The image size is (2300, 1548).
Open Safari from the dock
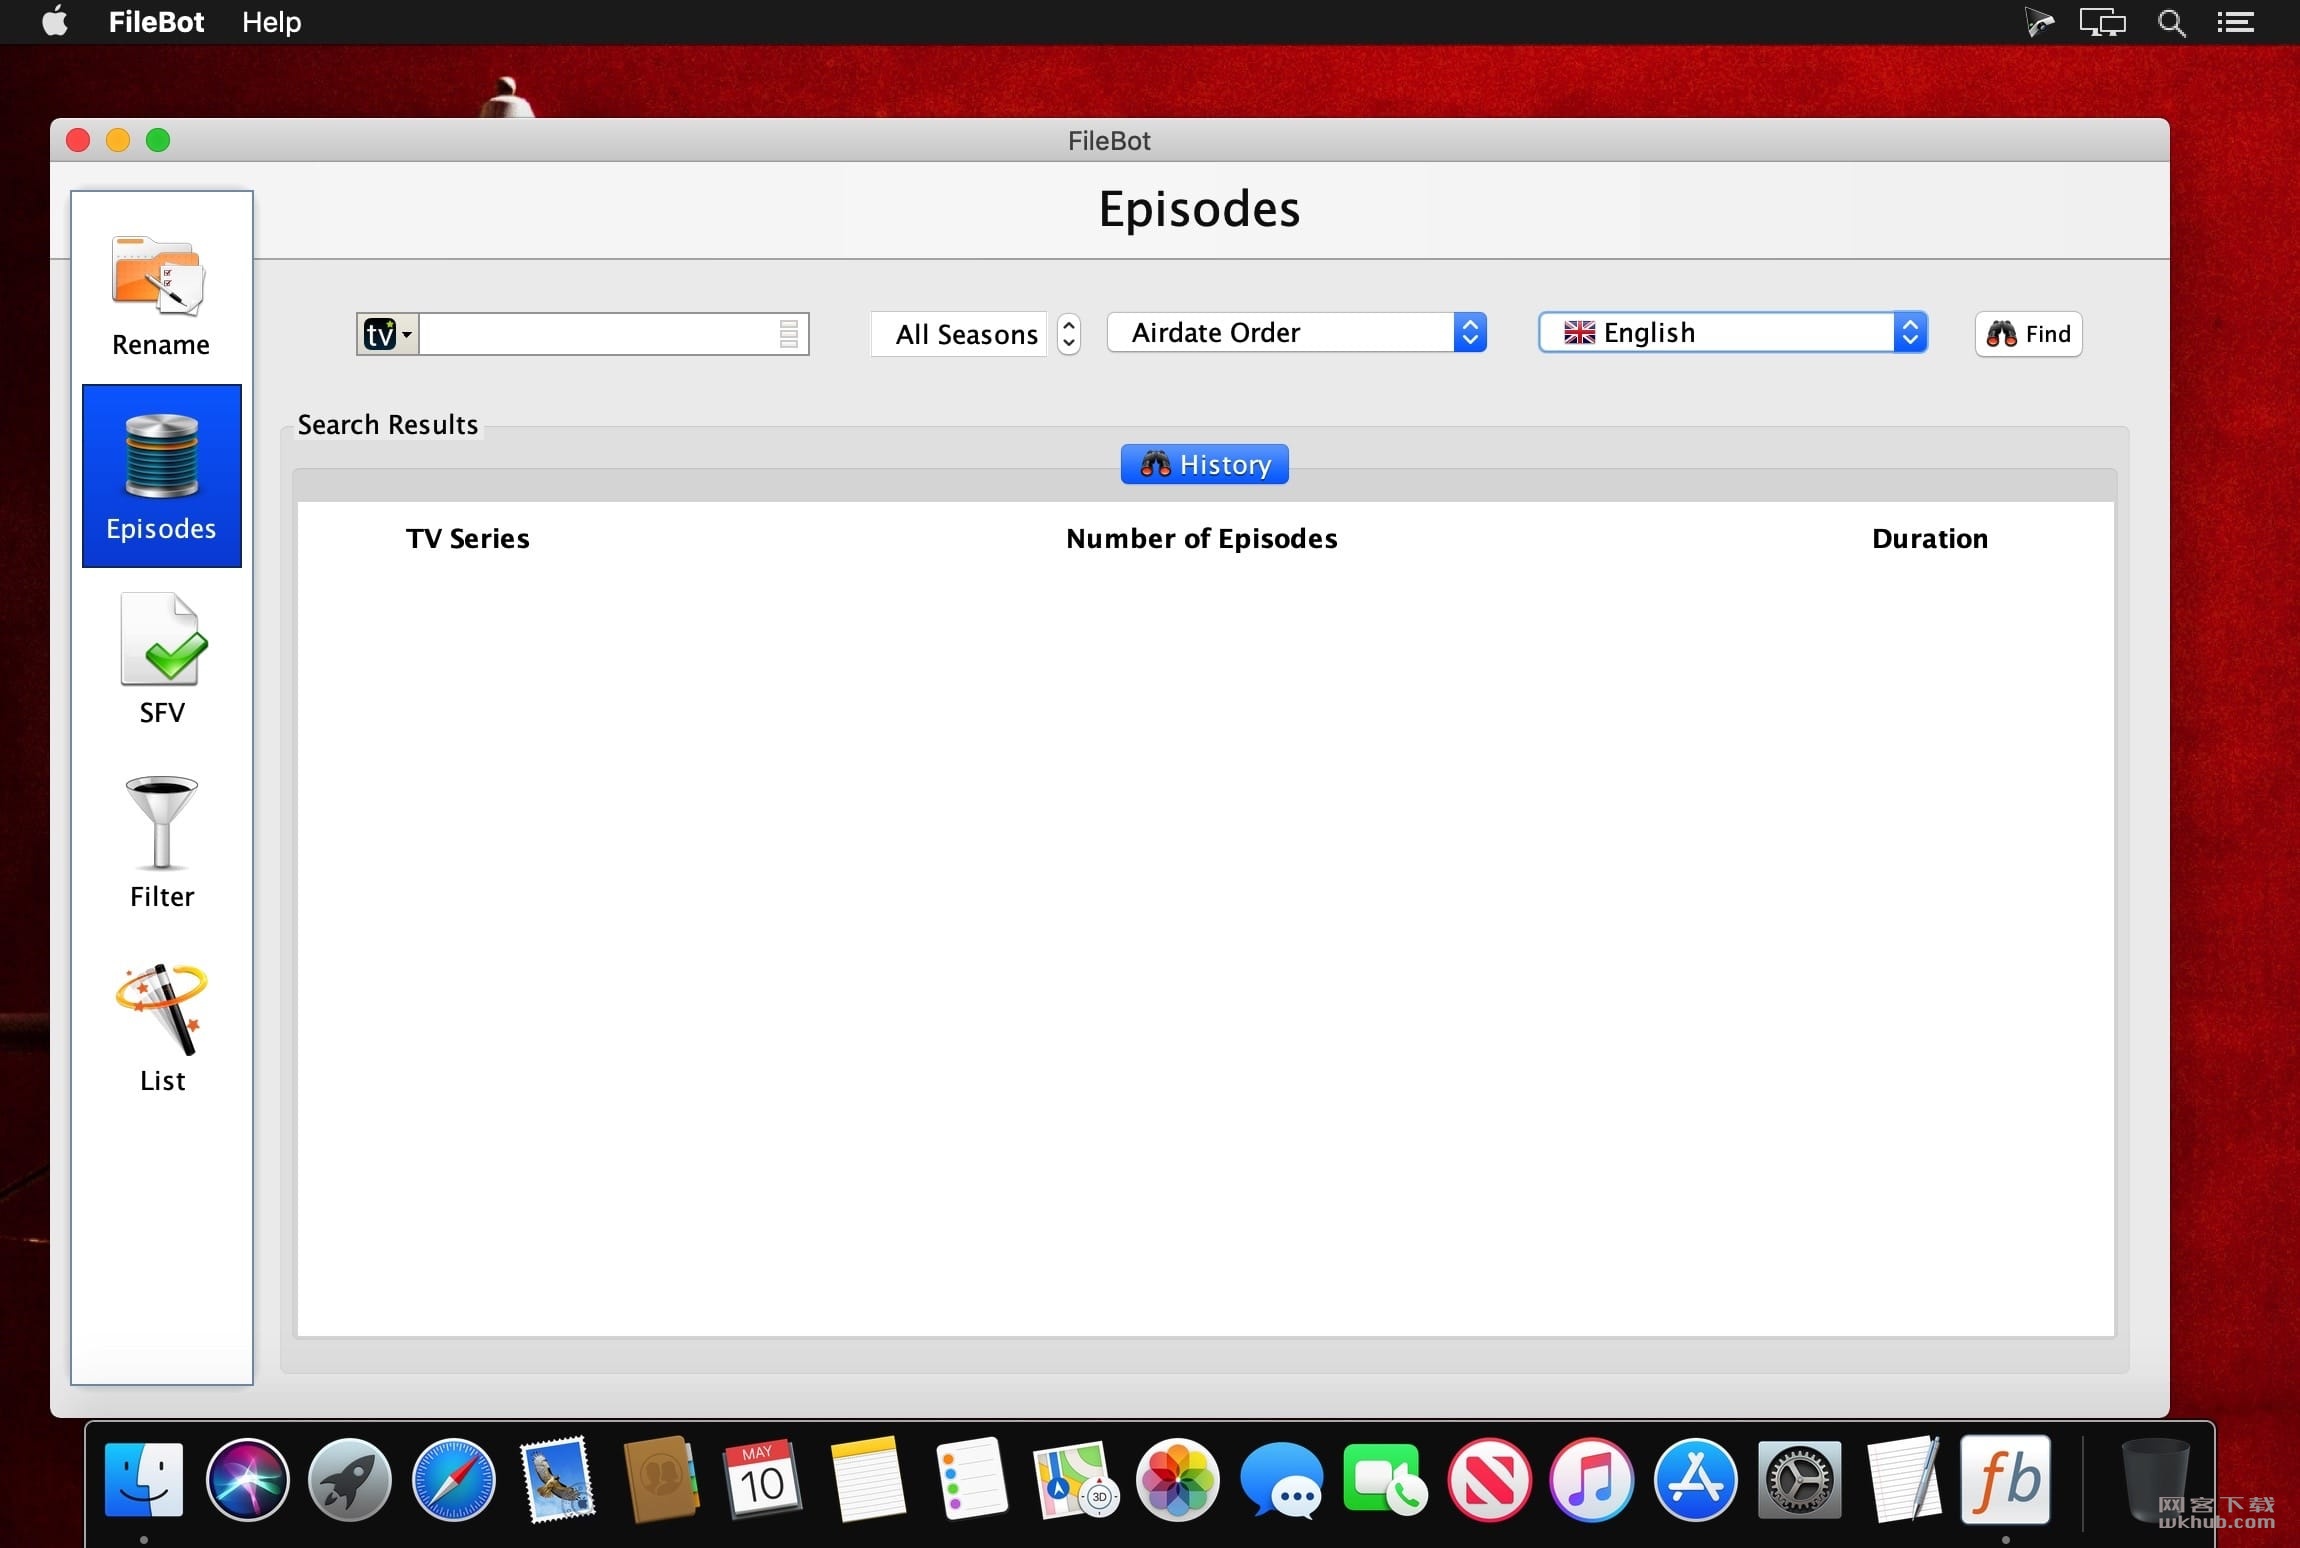[x=453, y=1479]
